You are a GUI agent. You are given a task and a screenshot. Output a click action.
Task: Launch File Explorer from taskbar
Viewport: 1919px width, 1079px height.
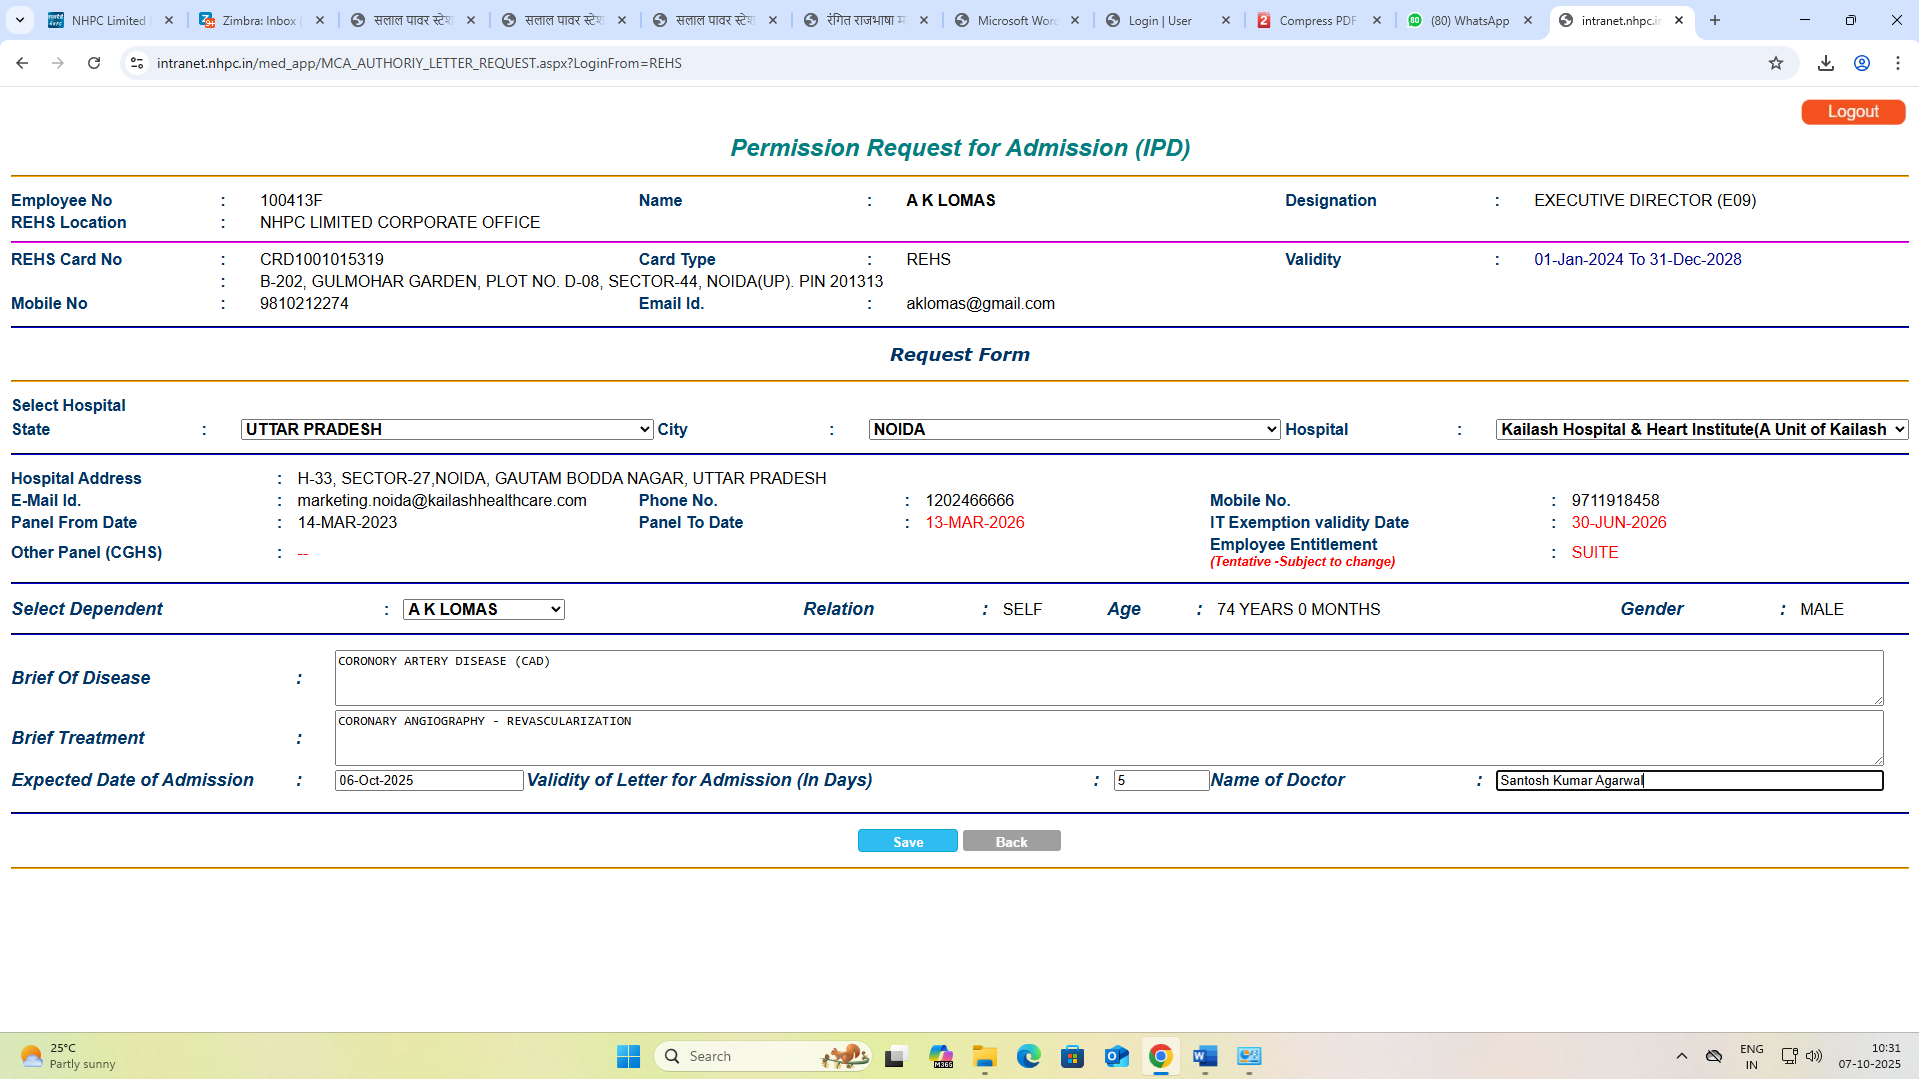pos(984,1056)
